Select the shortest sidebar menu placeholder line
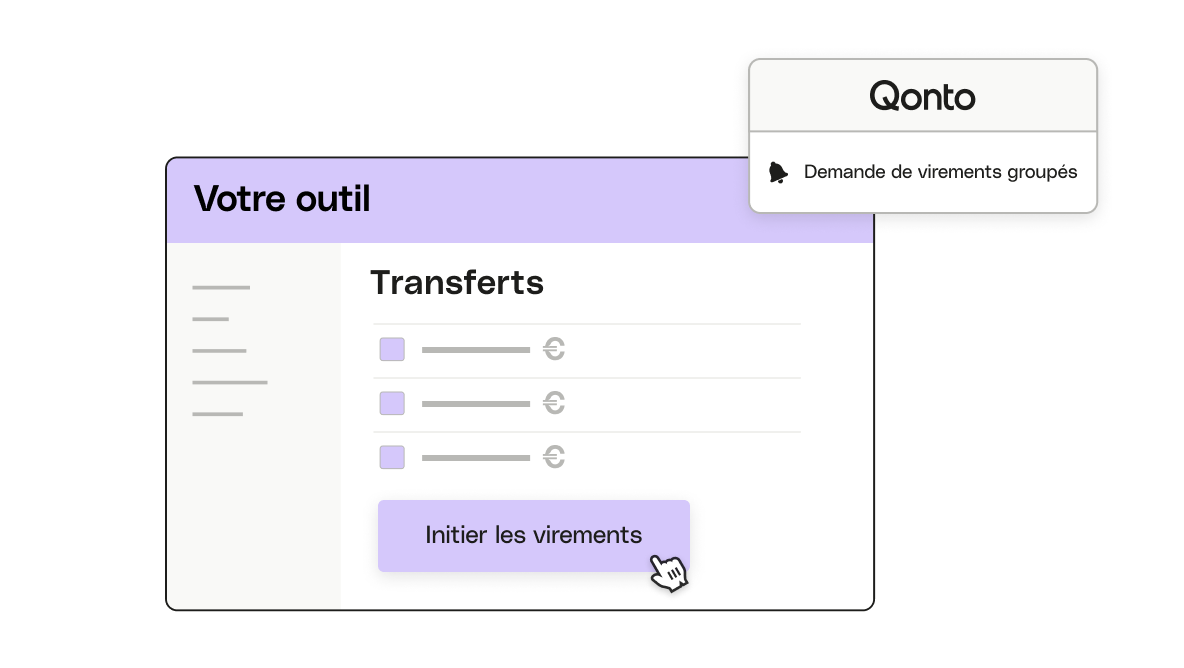 (x=211, y=319)
